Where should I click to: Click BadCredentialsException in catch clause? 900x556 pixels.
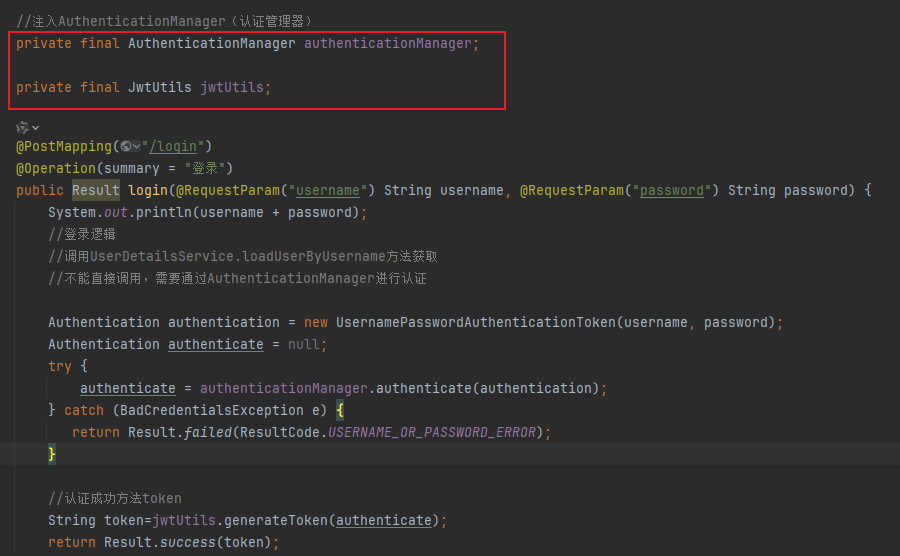tap(212, 410)
